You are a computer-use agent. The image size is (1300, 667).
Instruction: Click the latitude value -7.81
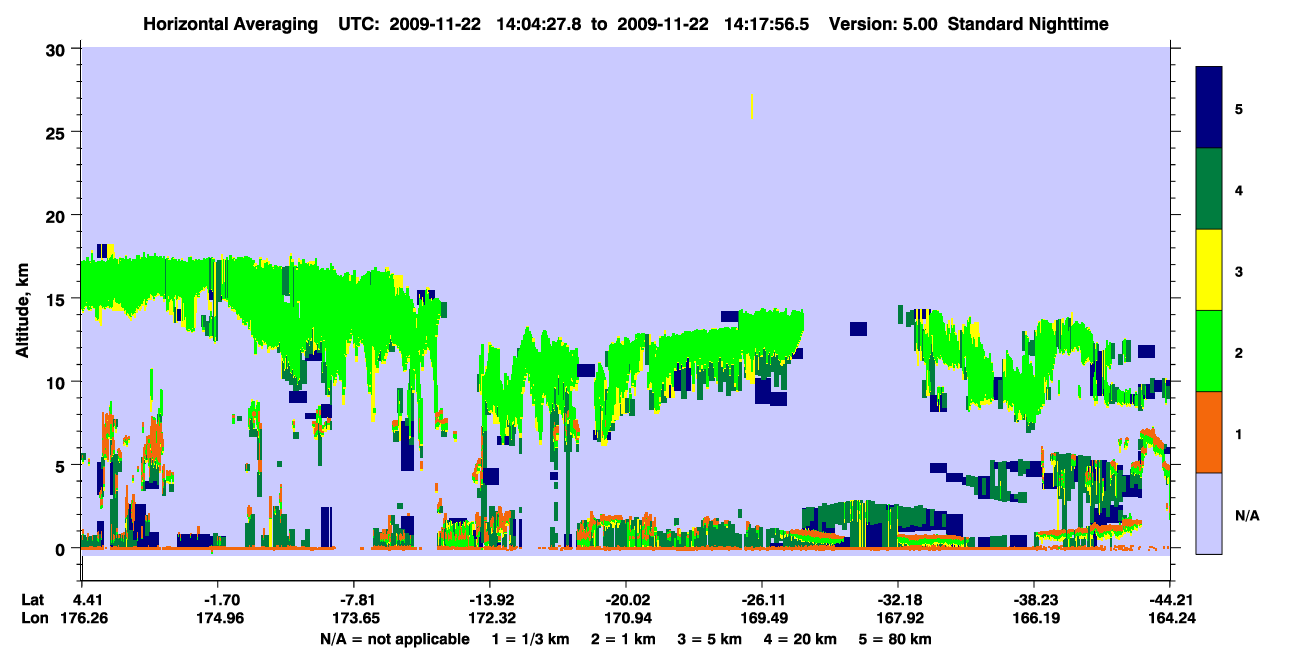pyautogui.click(x=355, y=600)
